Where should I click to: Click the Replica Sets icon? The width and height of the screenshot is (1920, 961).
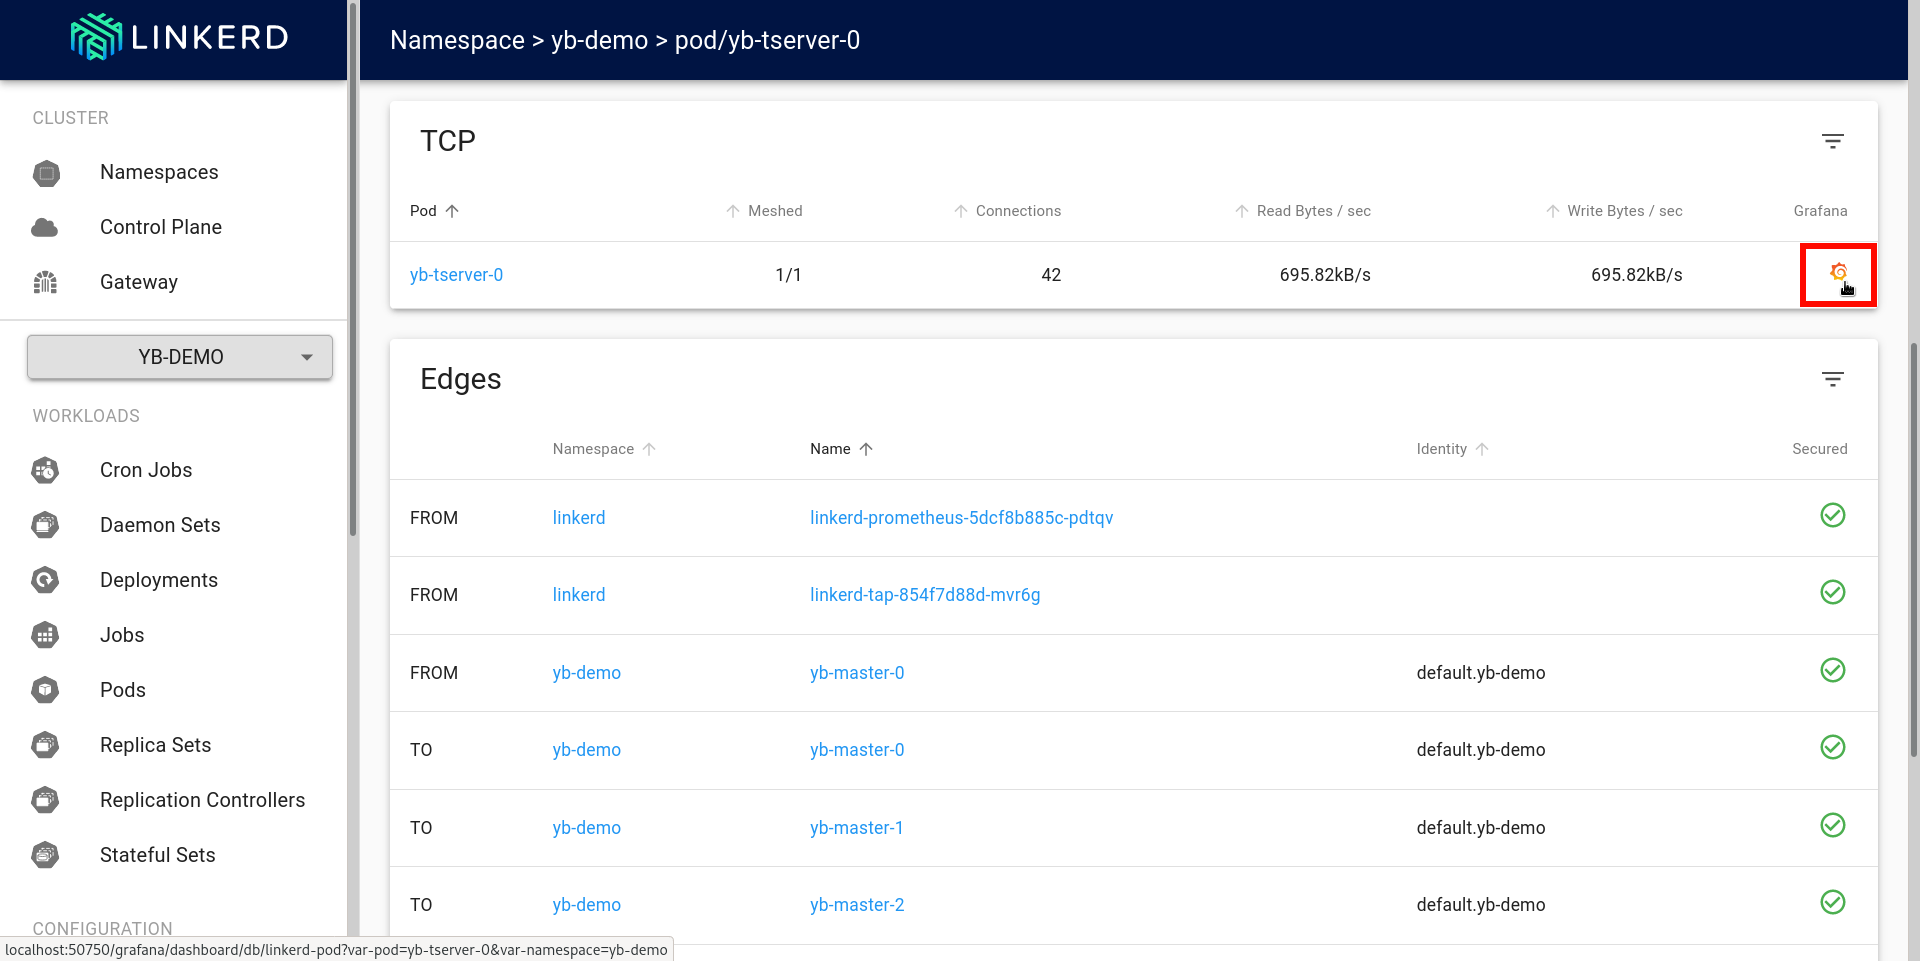click(45, 745)
